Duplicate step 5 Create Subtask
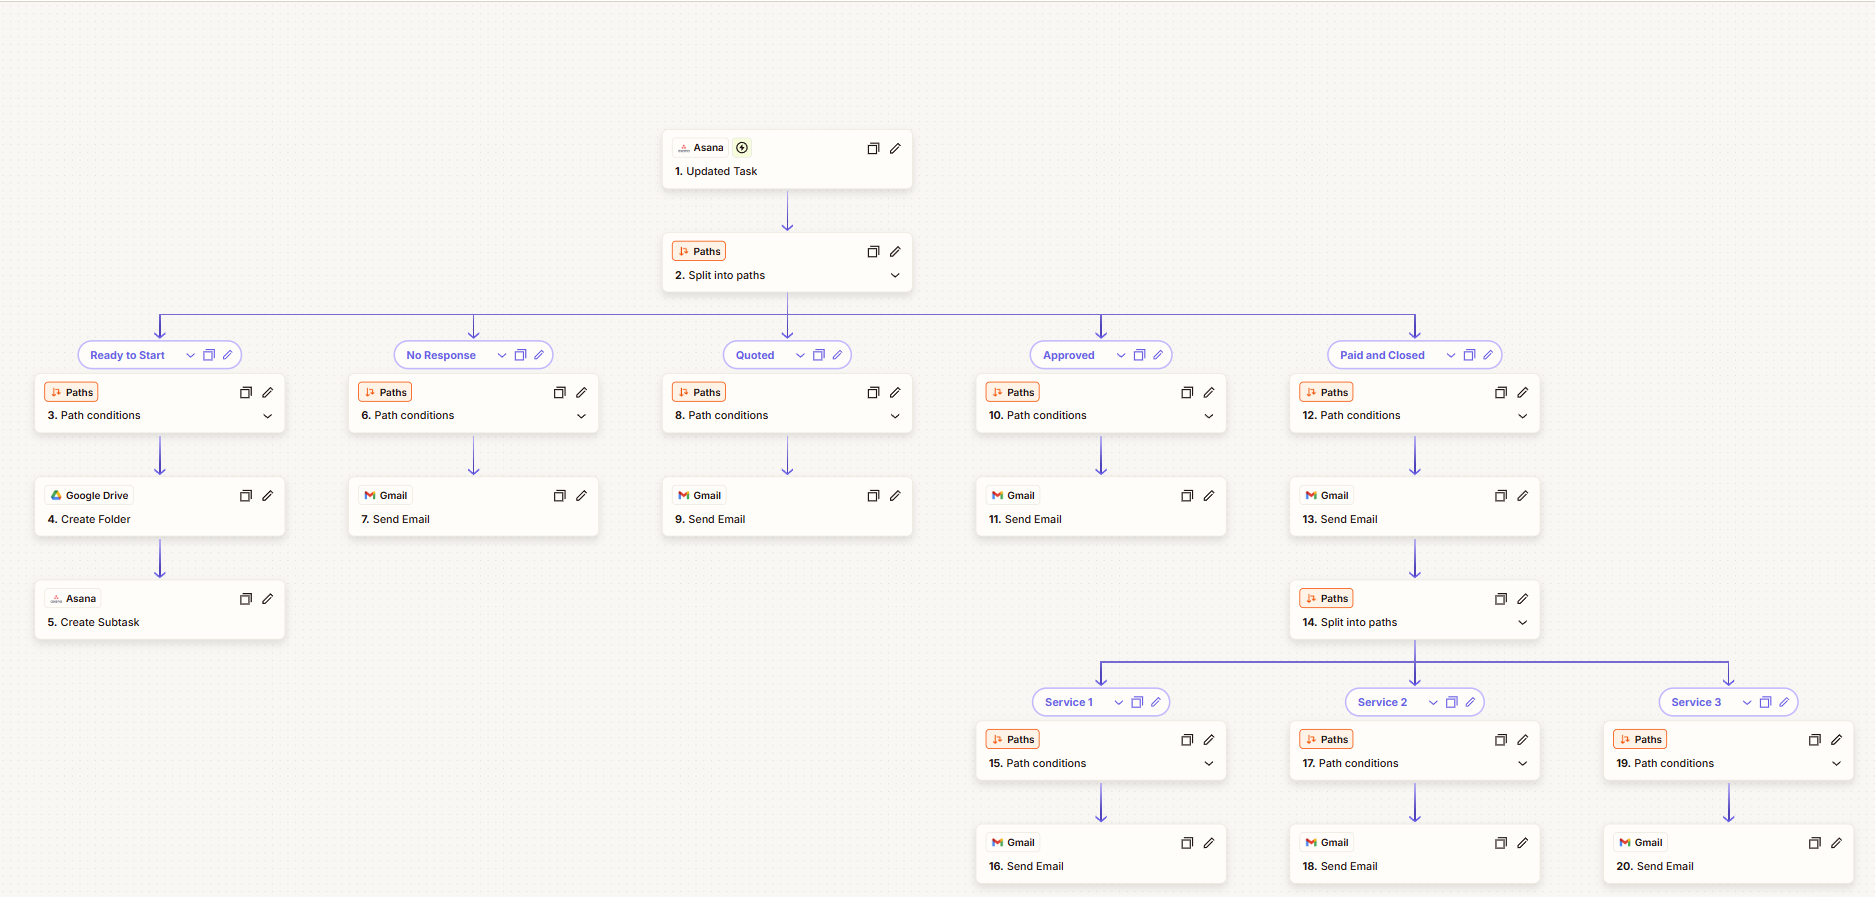This screenshot has height=897, width=1875. pos(246,599)
